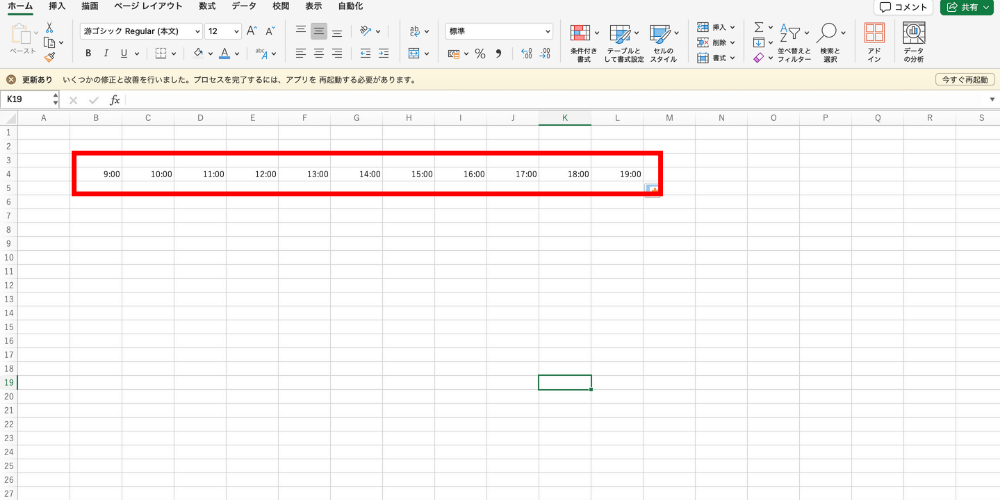
Task: Click the Increase Decimal icon
Action: (527, 54)
